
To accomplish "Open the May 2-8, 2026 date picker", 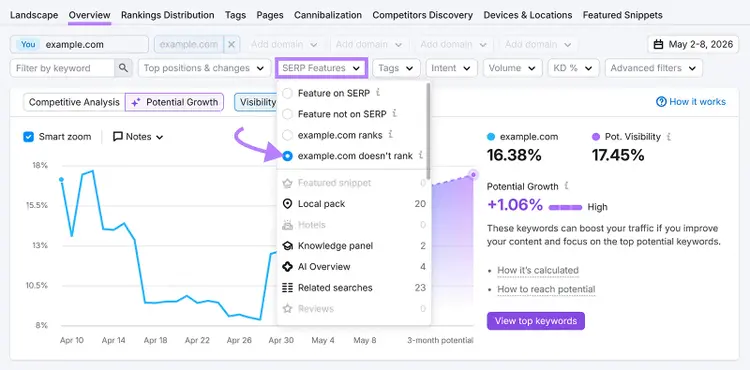I will [693, 44].
